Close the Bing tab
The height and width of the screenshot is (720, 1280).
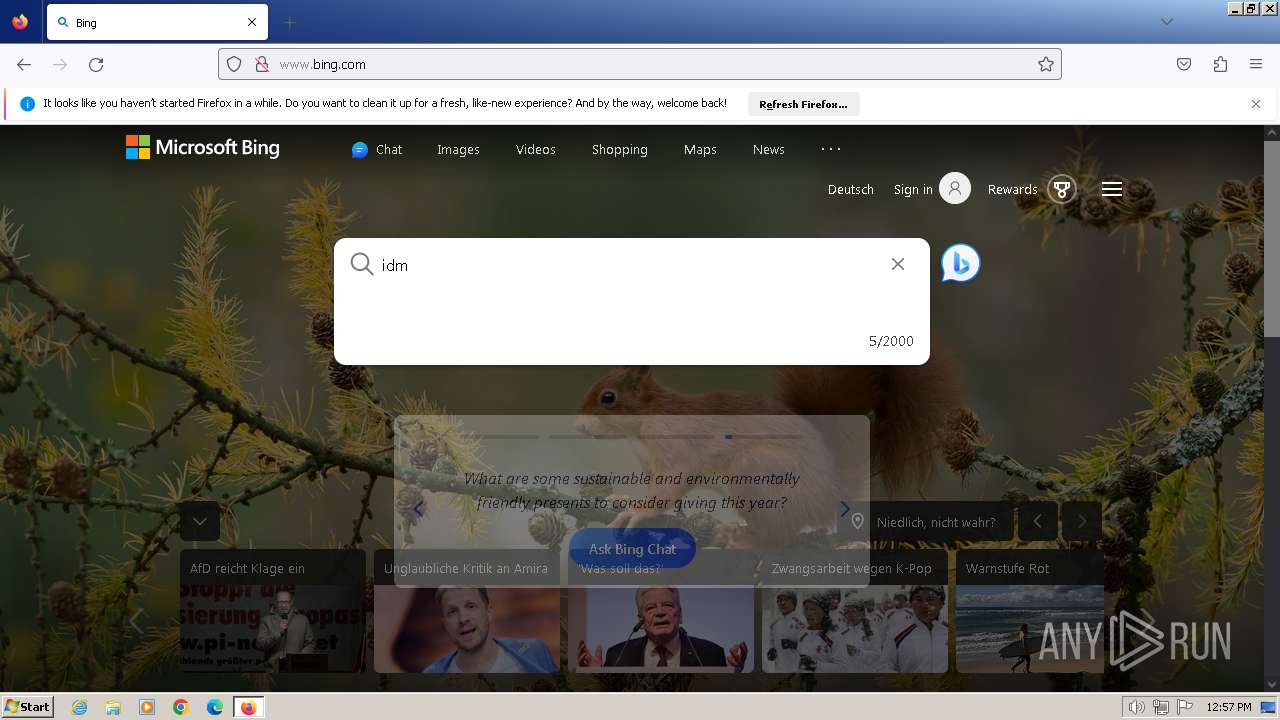click(x=252, y=22)
